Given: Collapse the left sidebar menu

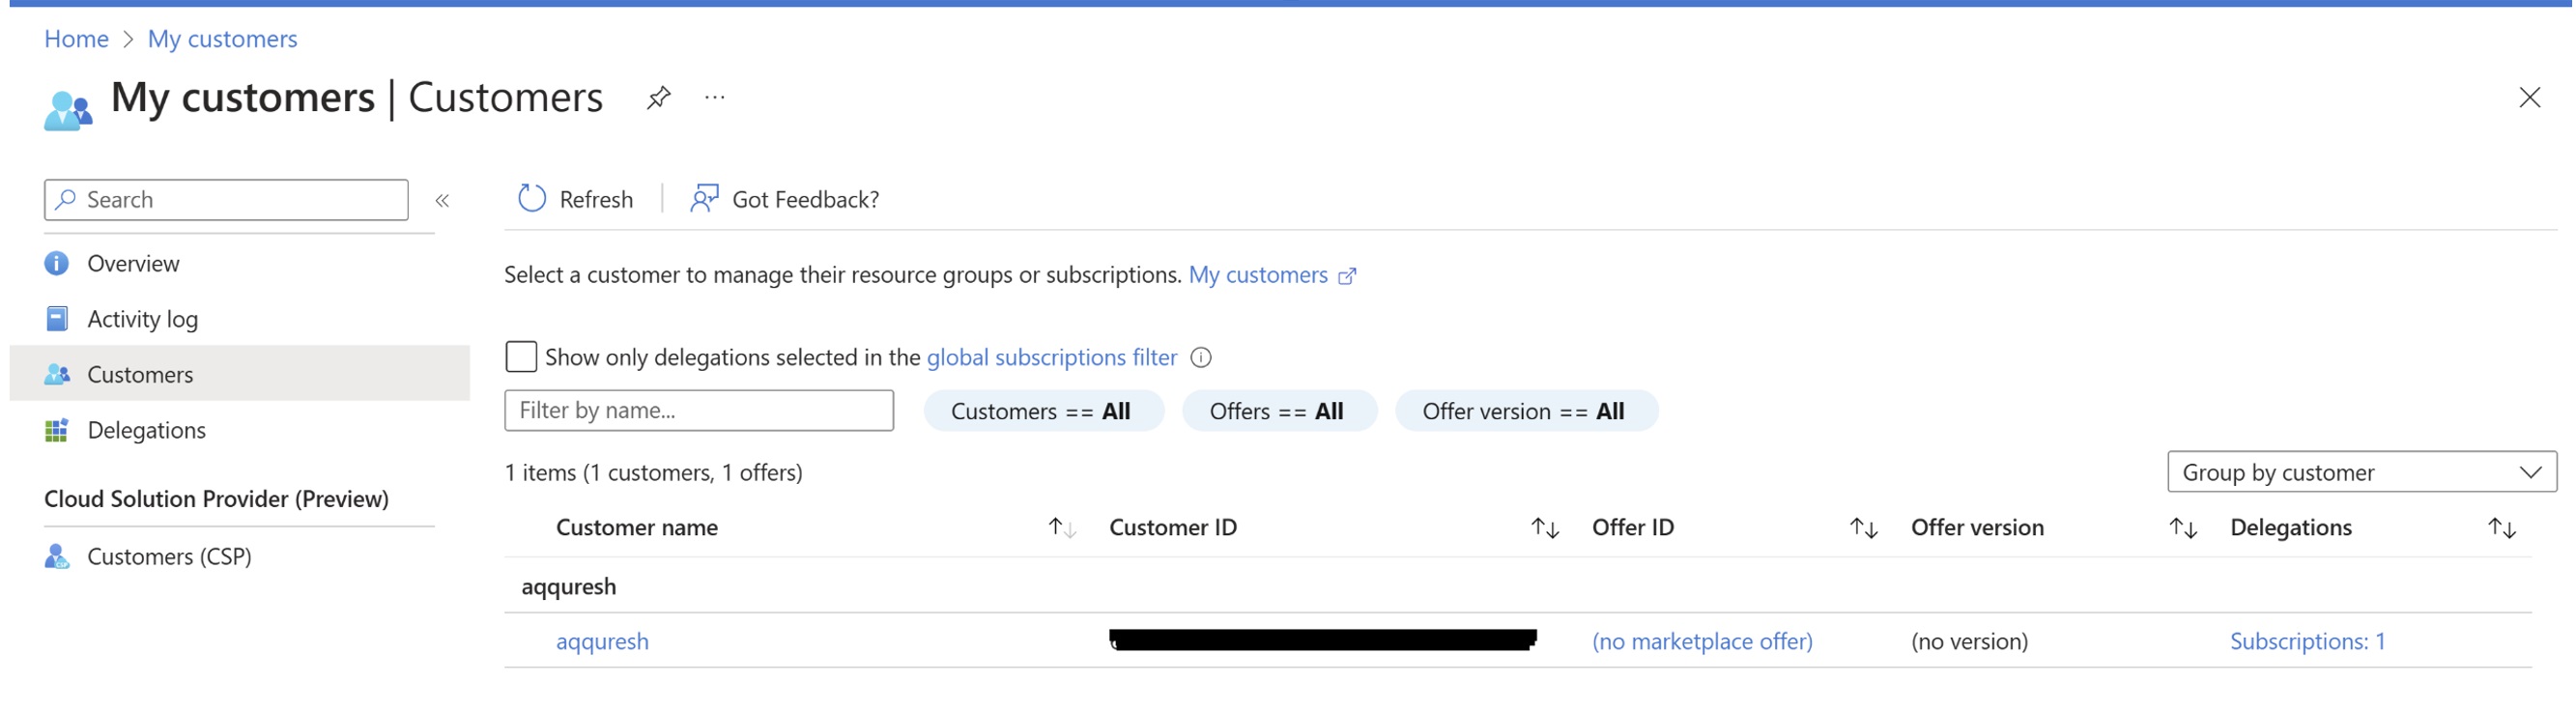Looking at the screenshot, I should pos(442,201).
